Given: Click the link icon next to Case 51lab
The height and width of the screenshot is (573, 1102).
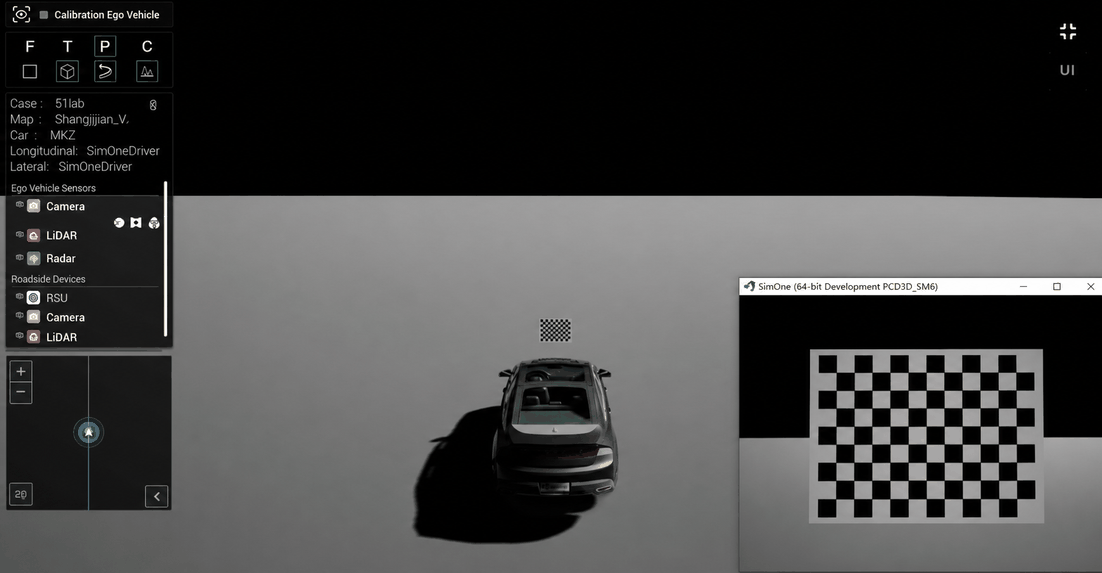Looking at the screenshot, I should coord(153,105).
